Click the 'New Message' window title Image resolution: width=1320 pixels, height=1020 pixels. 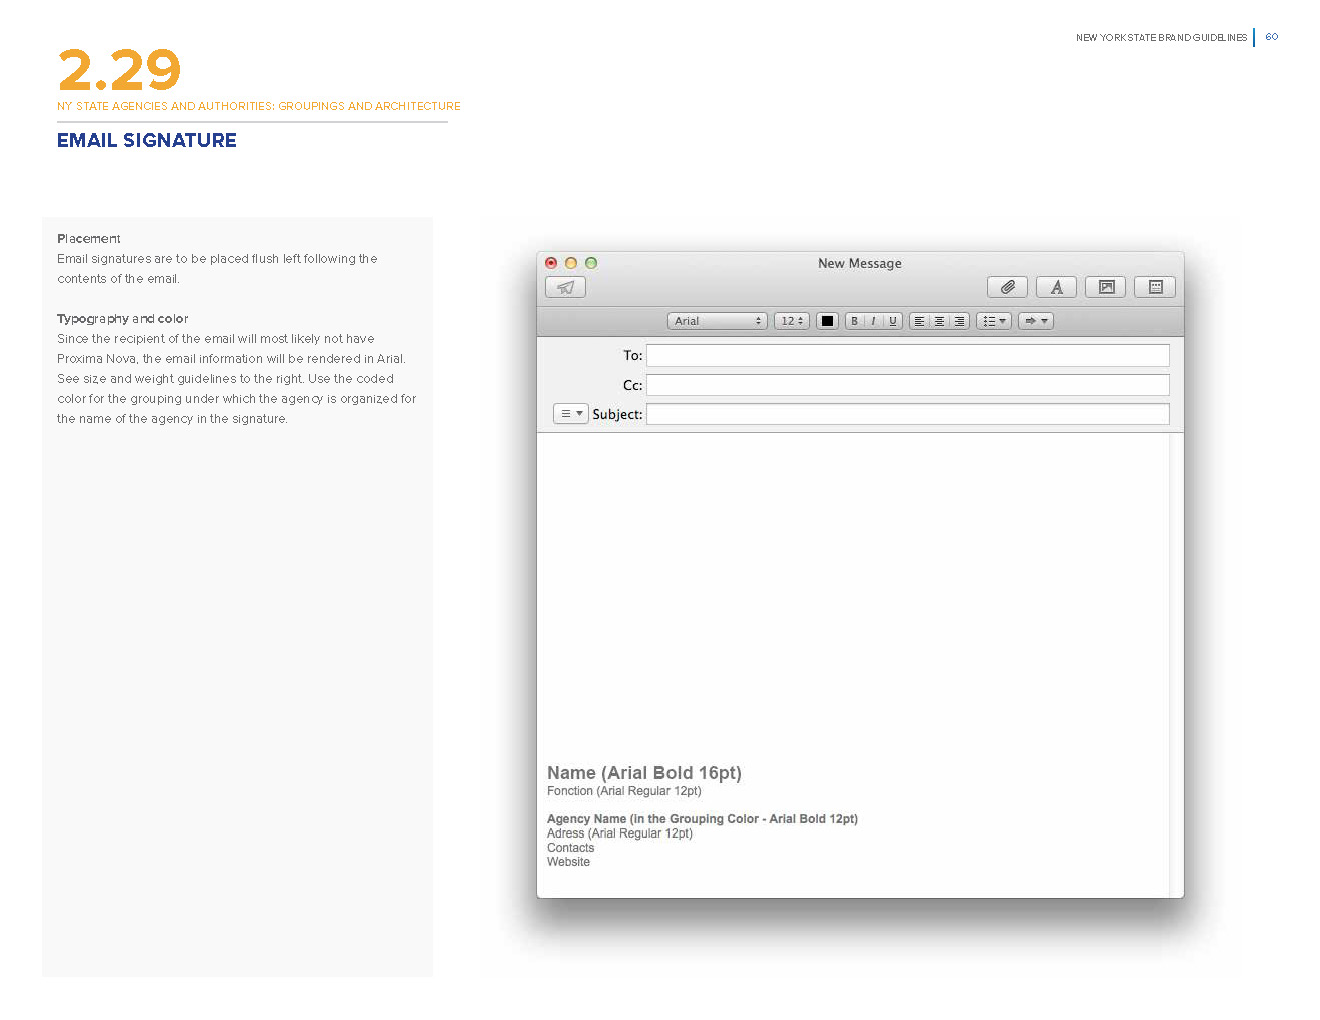tap(860, 263)
